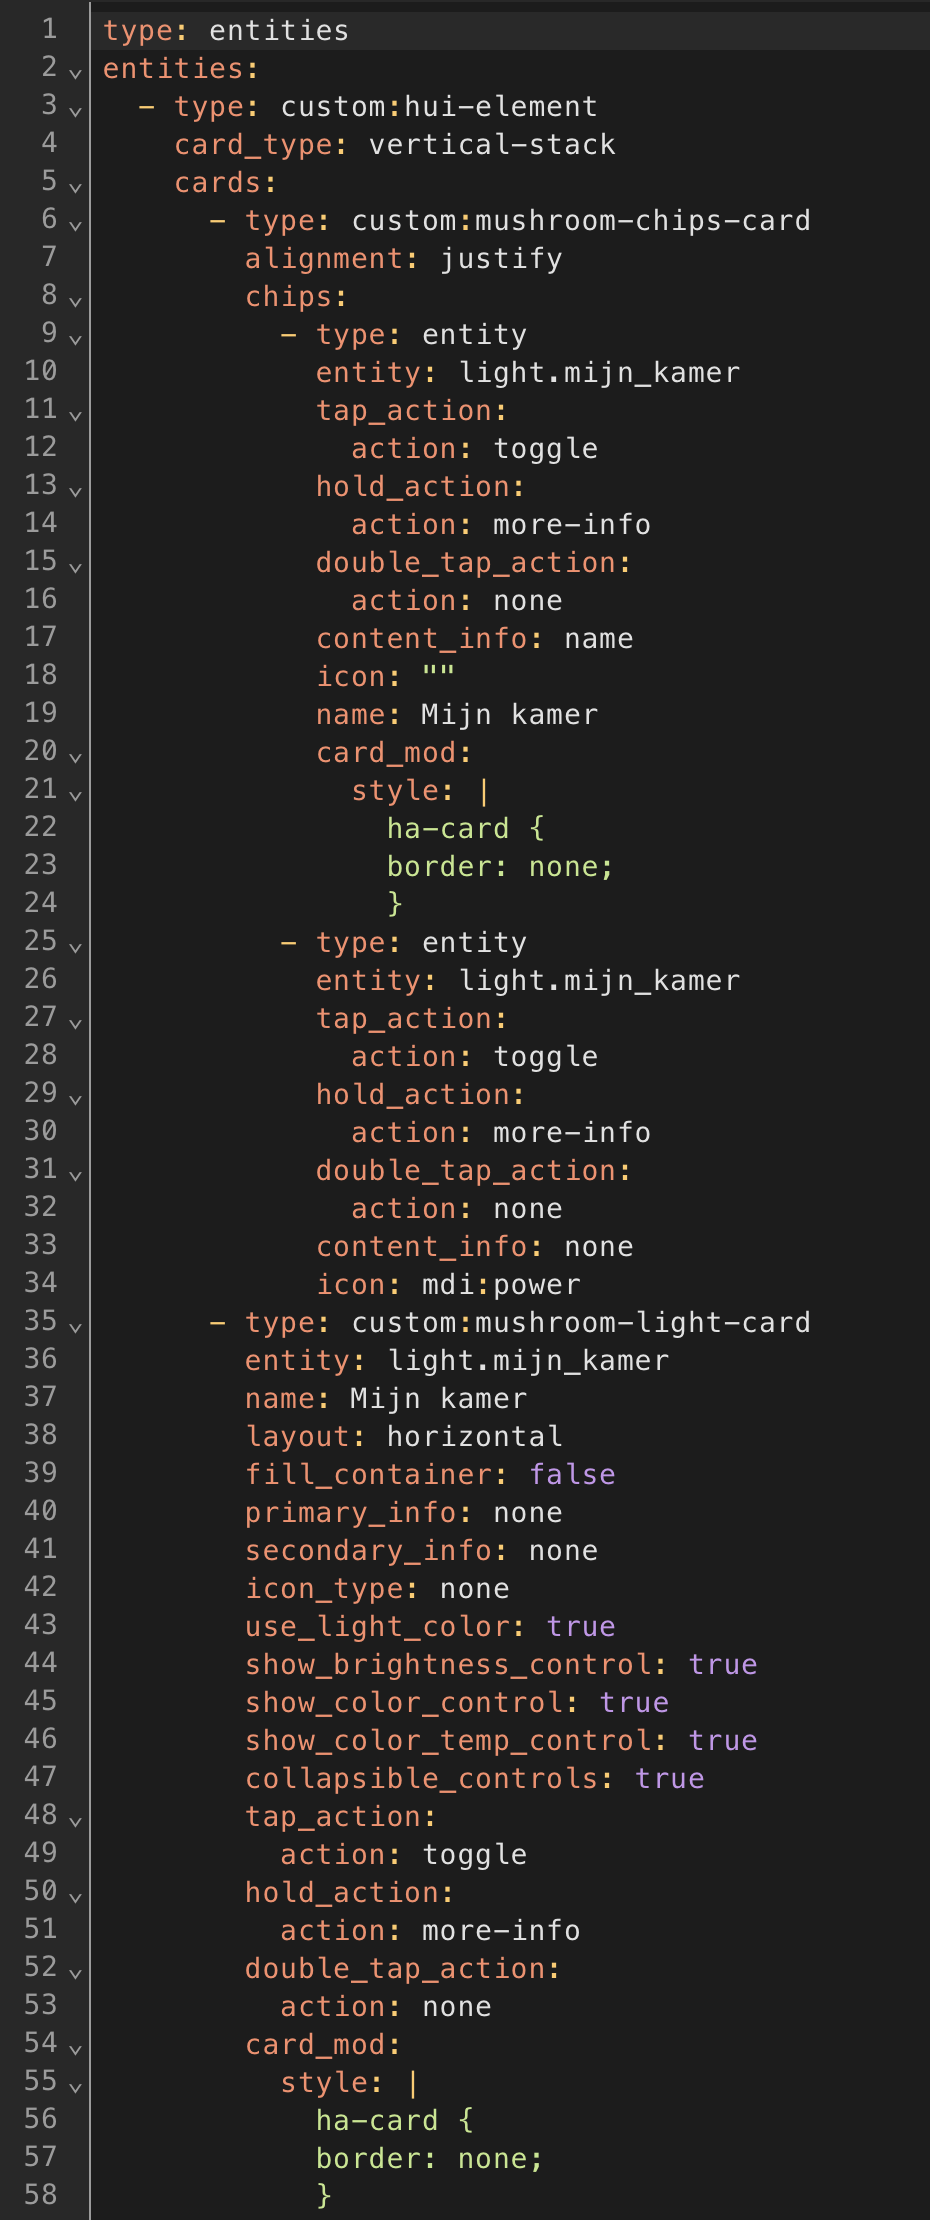
Task: Collapse the double_tap_action block at line 52
Action: [75, 1972]
